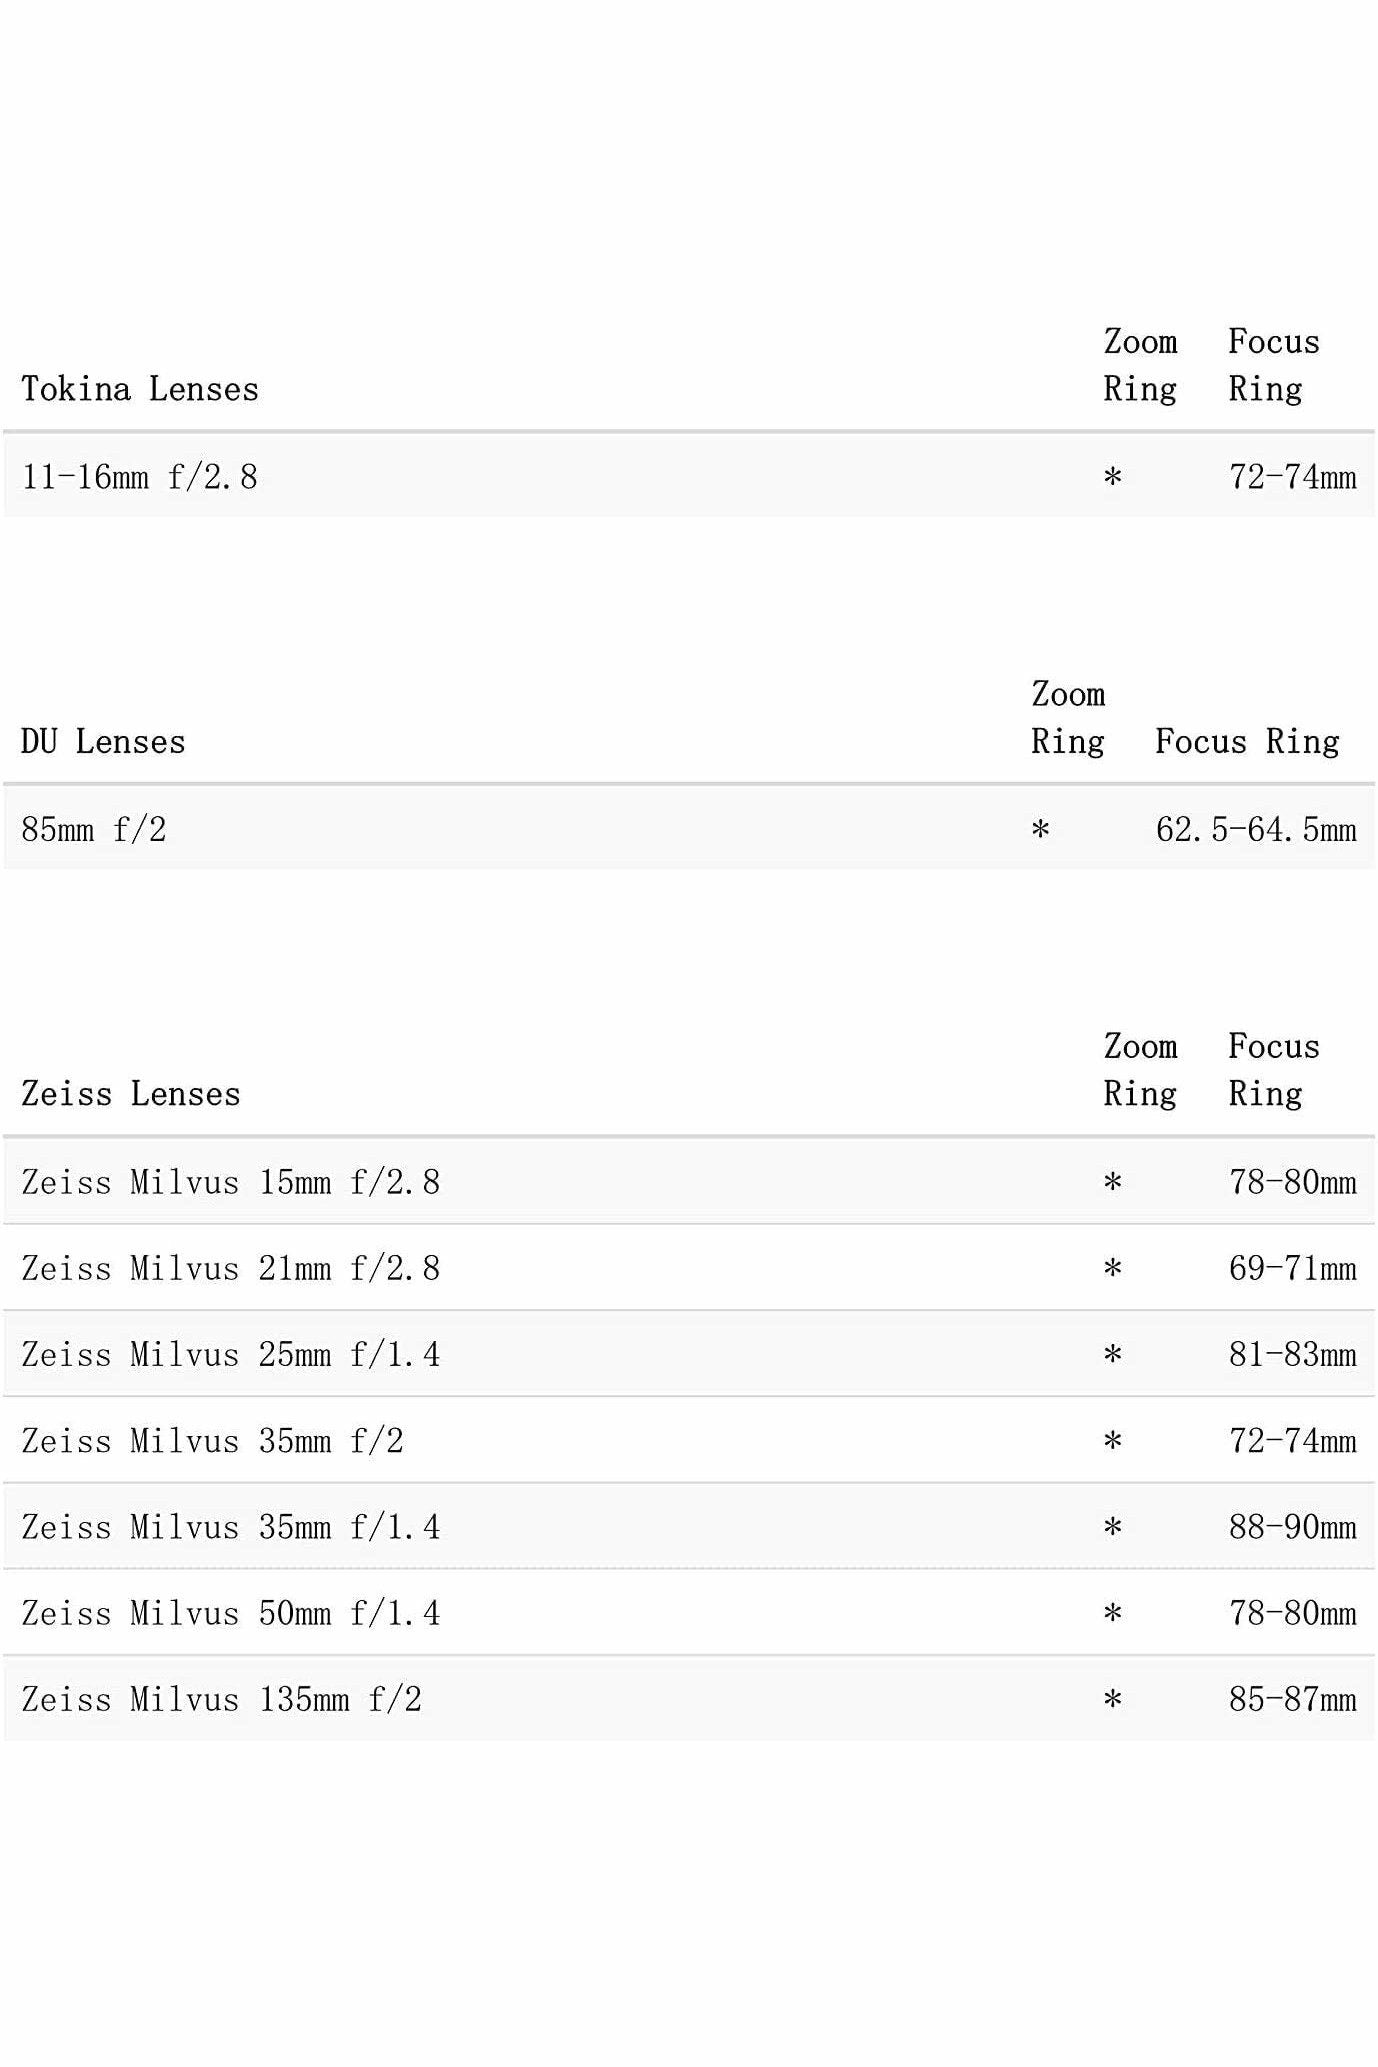The width and height of the screenshot is (1378, 2067).
Task: Click the Focus Ring header in DU table
Action: point(1247,742)
